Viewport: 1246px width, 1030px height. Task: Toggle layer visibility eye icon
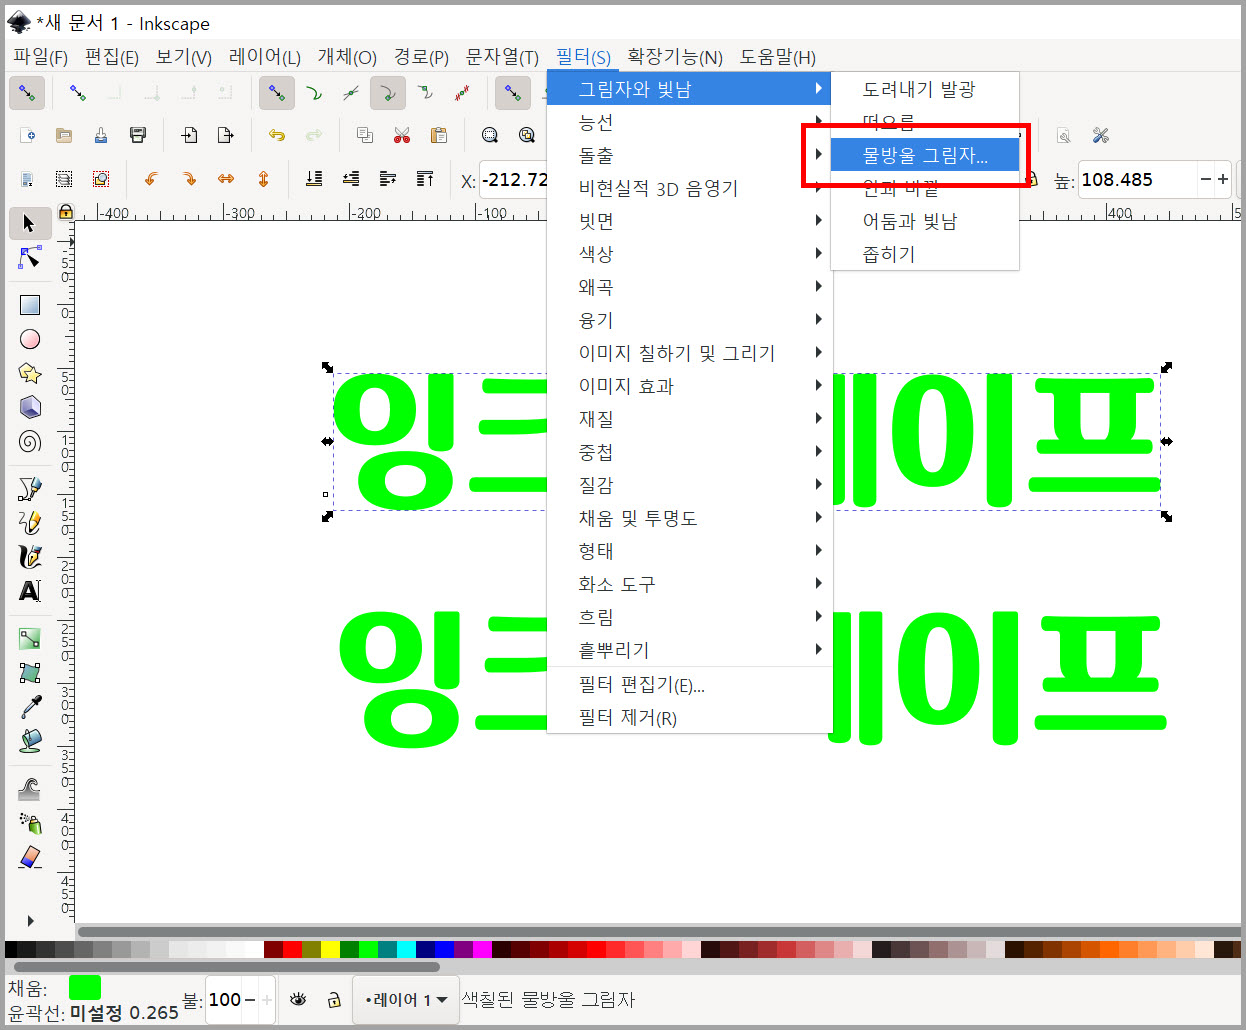298,999
